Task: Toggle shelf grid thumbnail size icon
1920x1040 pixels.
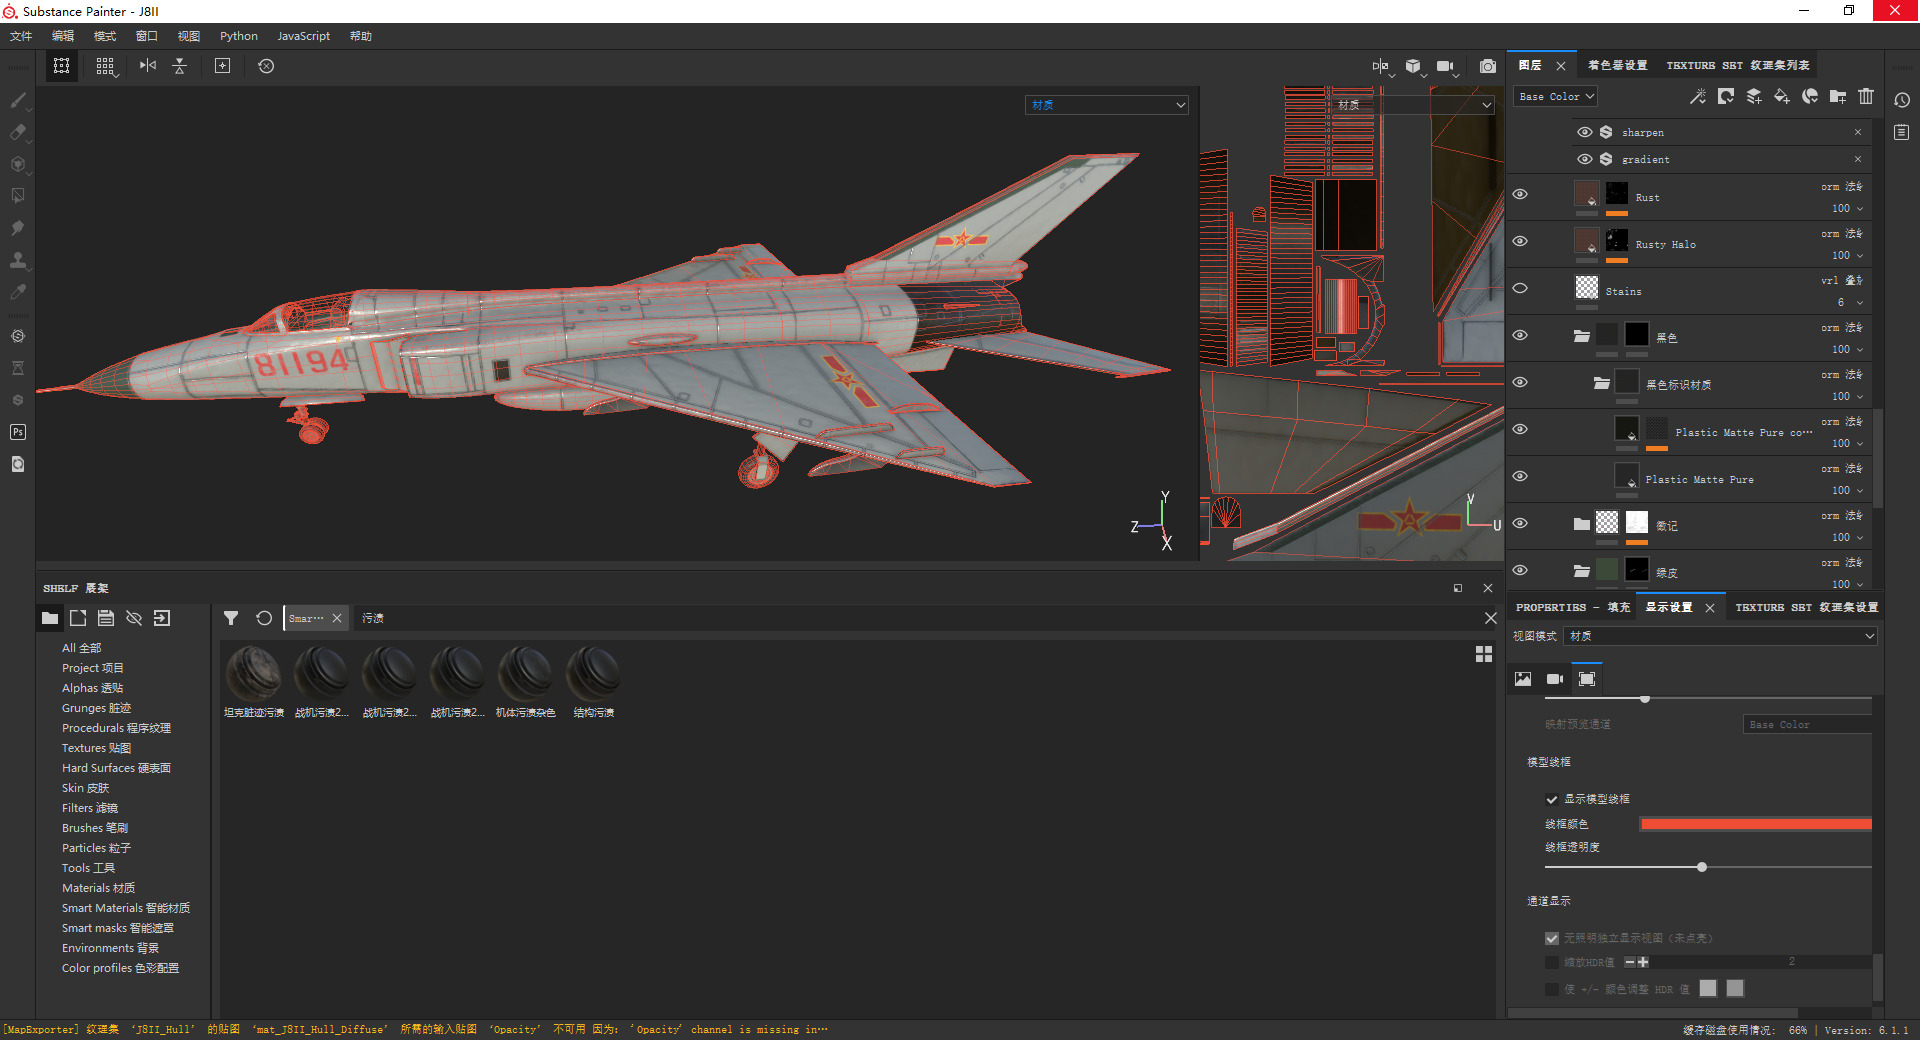Action: click(1484, 654)
